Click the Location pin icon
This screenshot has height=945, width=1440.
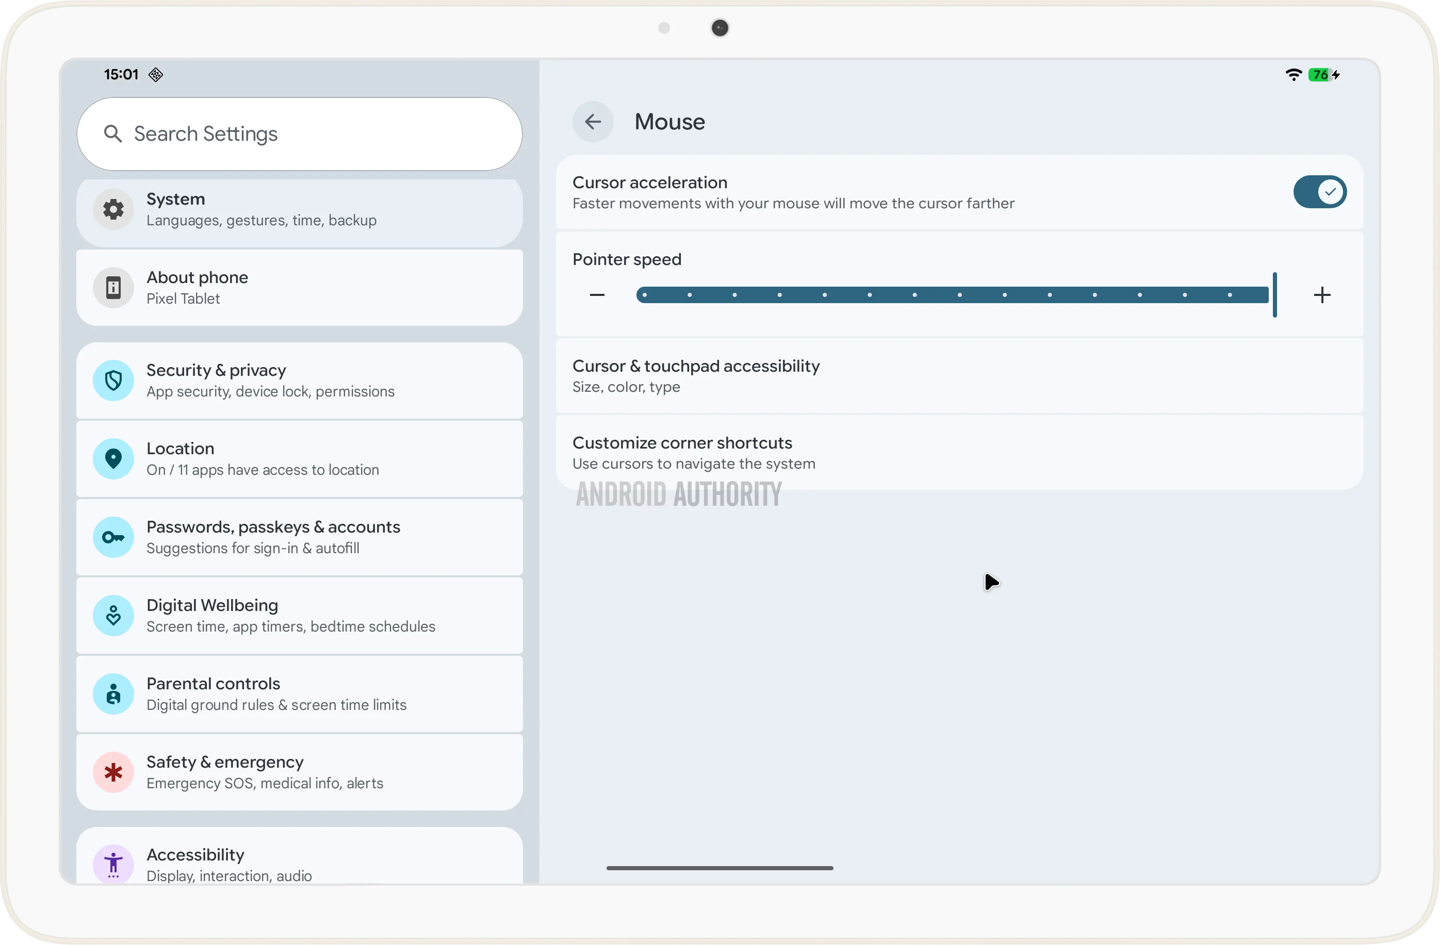(114, 459)
